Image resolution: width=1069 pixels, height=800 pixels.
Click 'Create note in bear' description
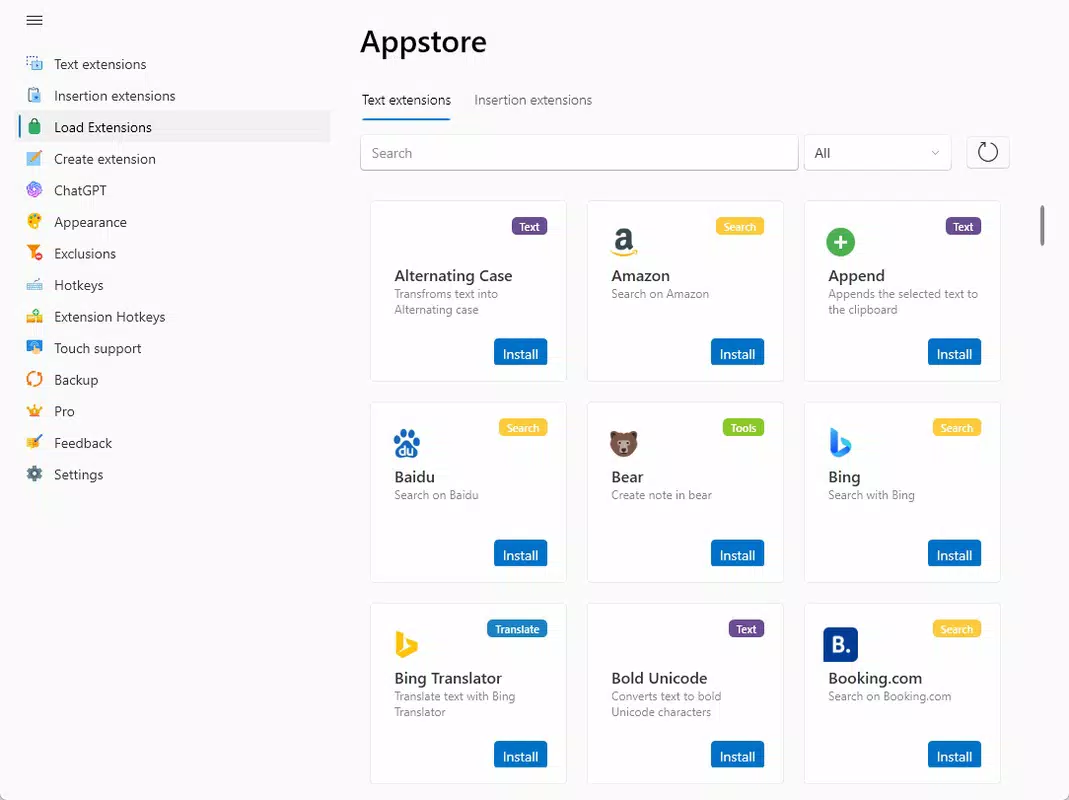point(661,495)
